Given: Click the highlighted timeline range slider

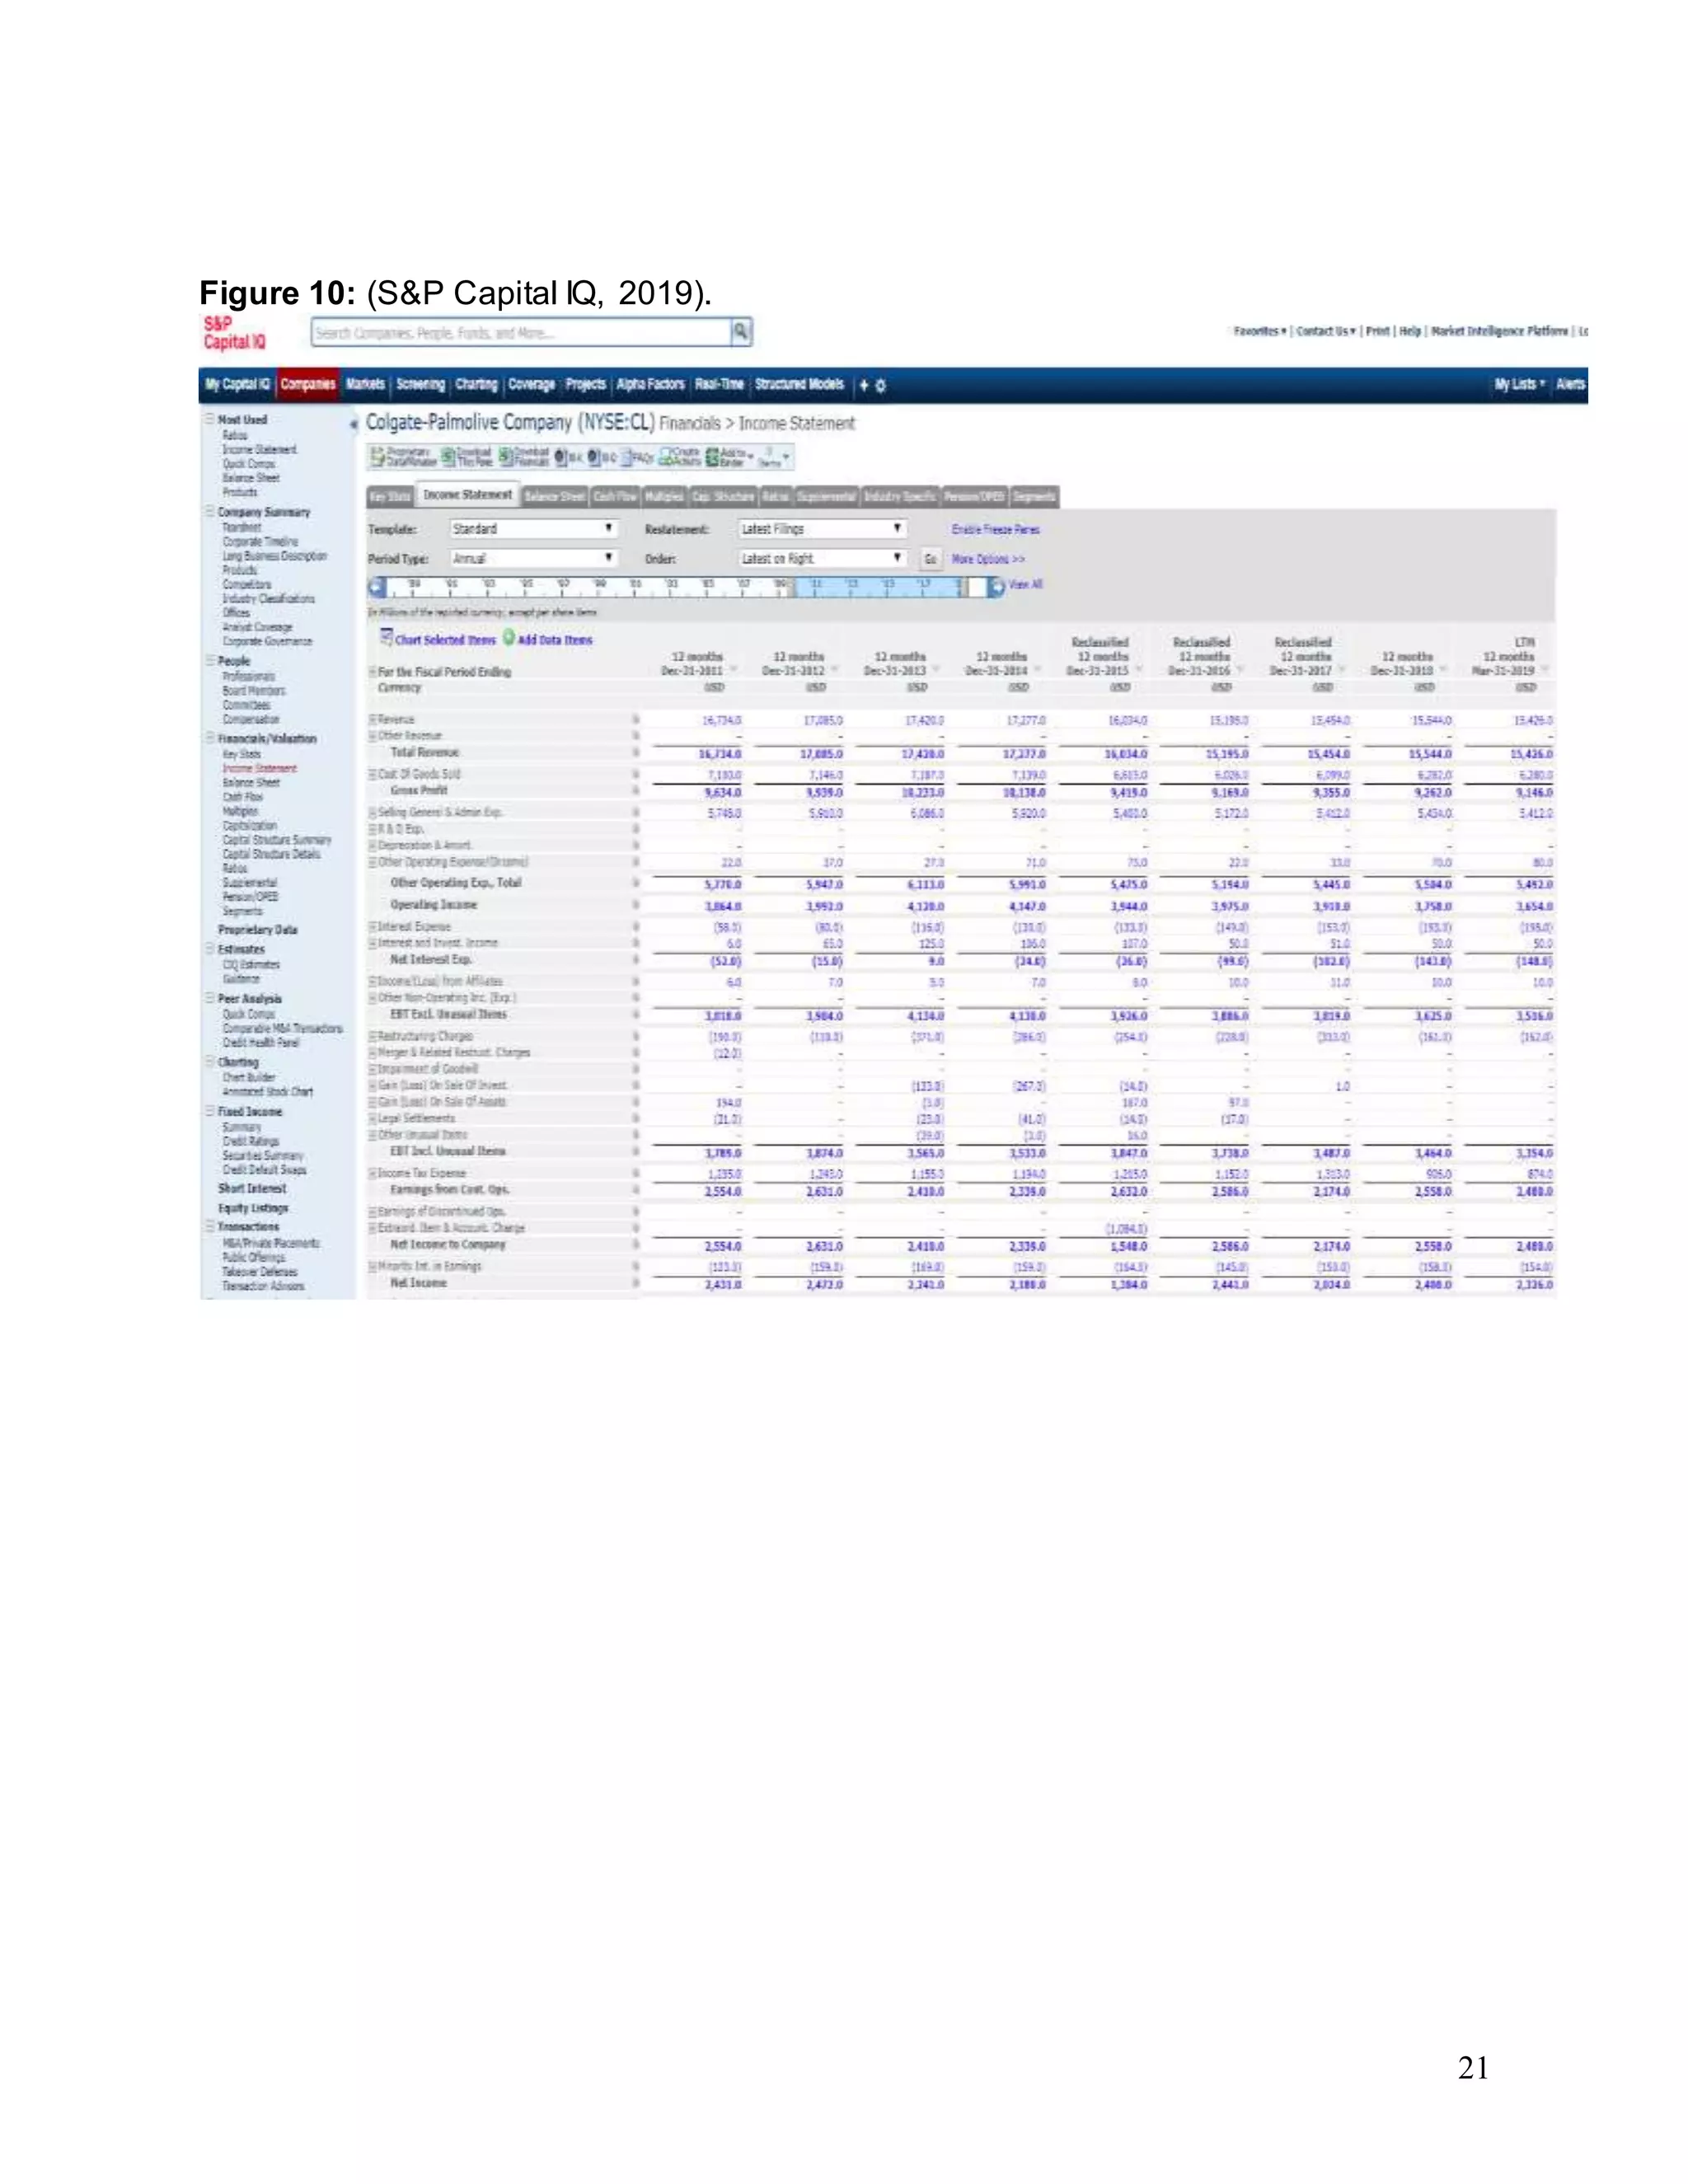Looking at the screenshot, I should tap(880, 587).
